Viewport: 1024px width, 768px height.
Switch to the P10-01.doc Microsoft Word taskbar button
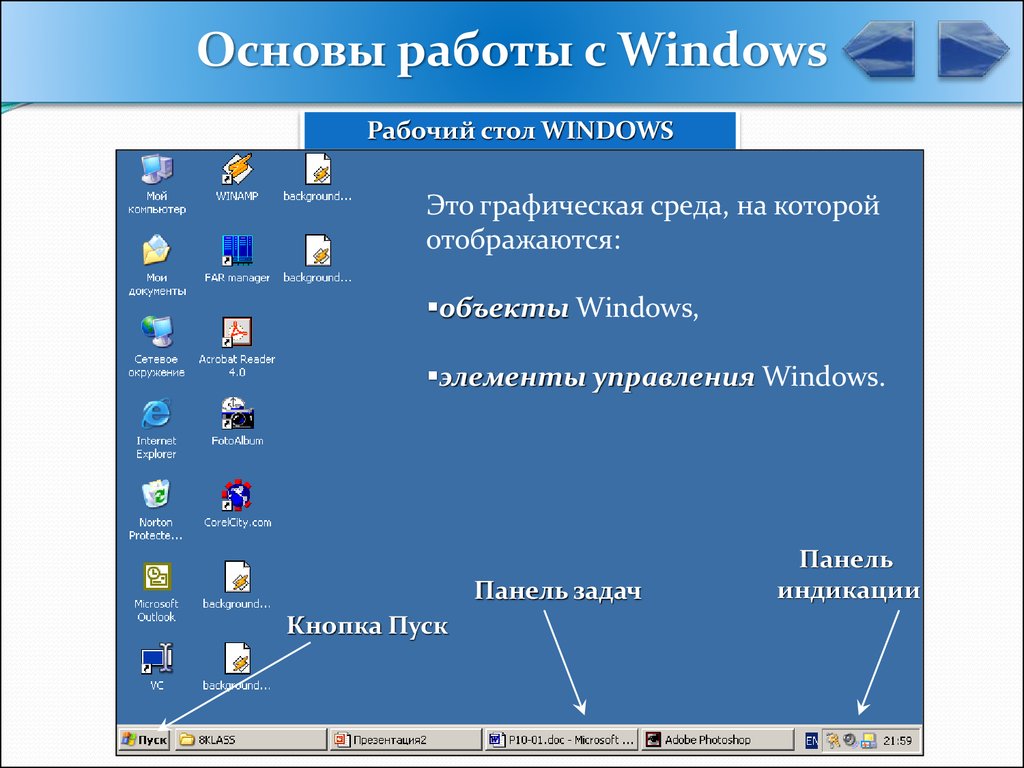[x=561, y=739]
